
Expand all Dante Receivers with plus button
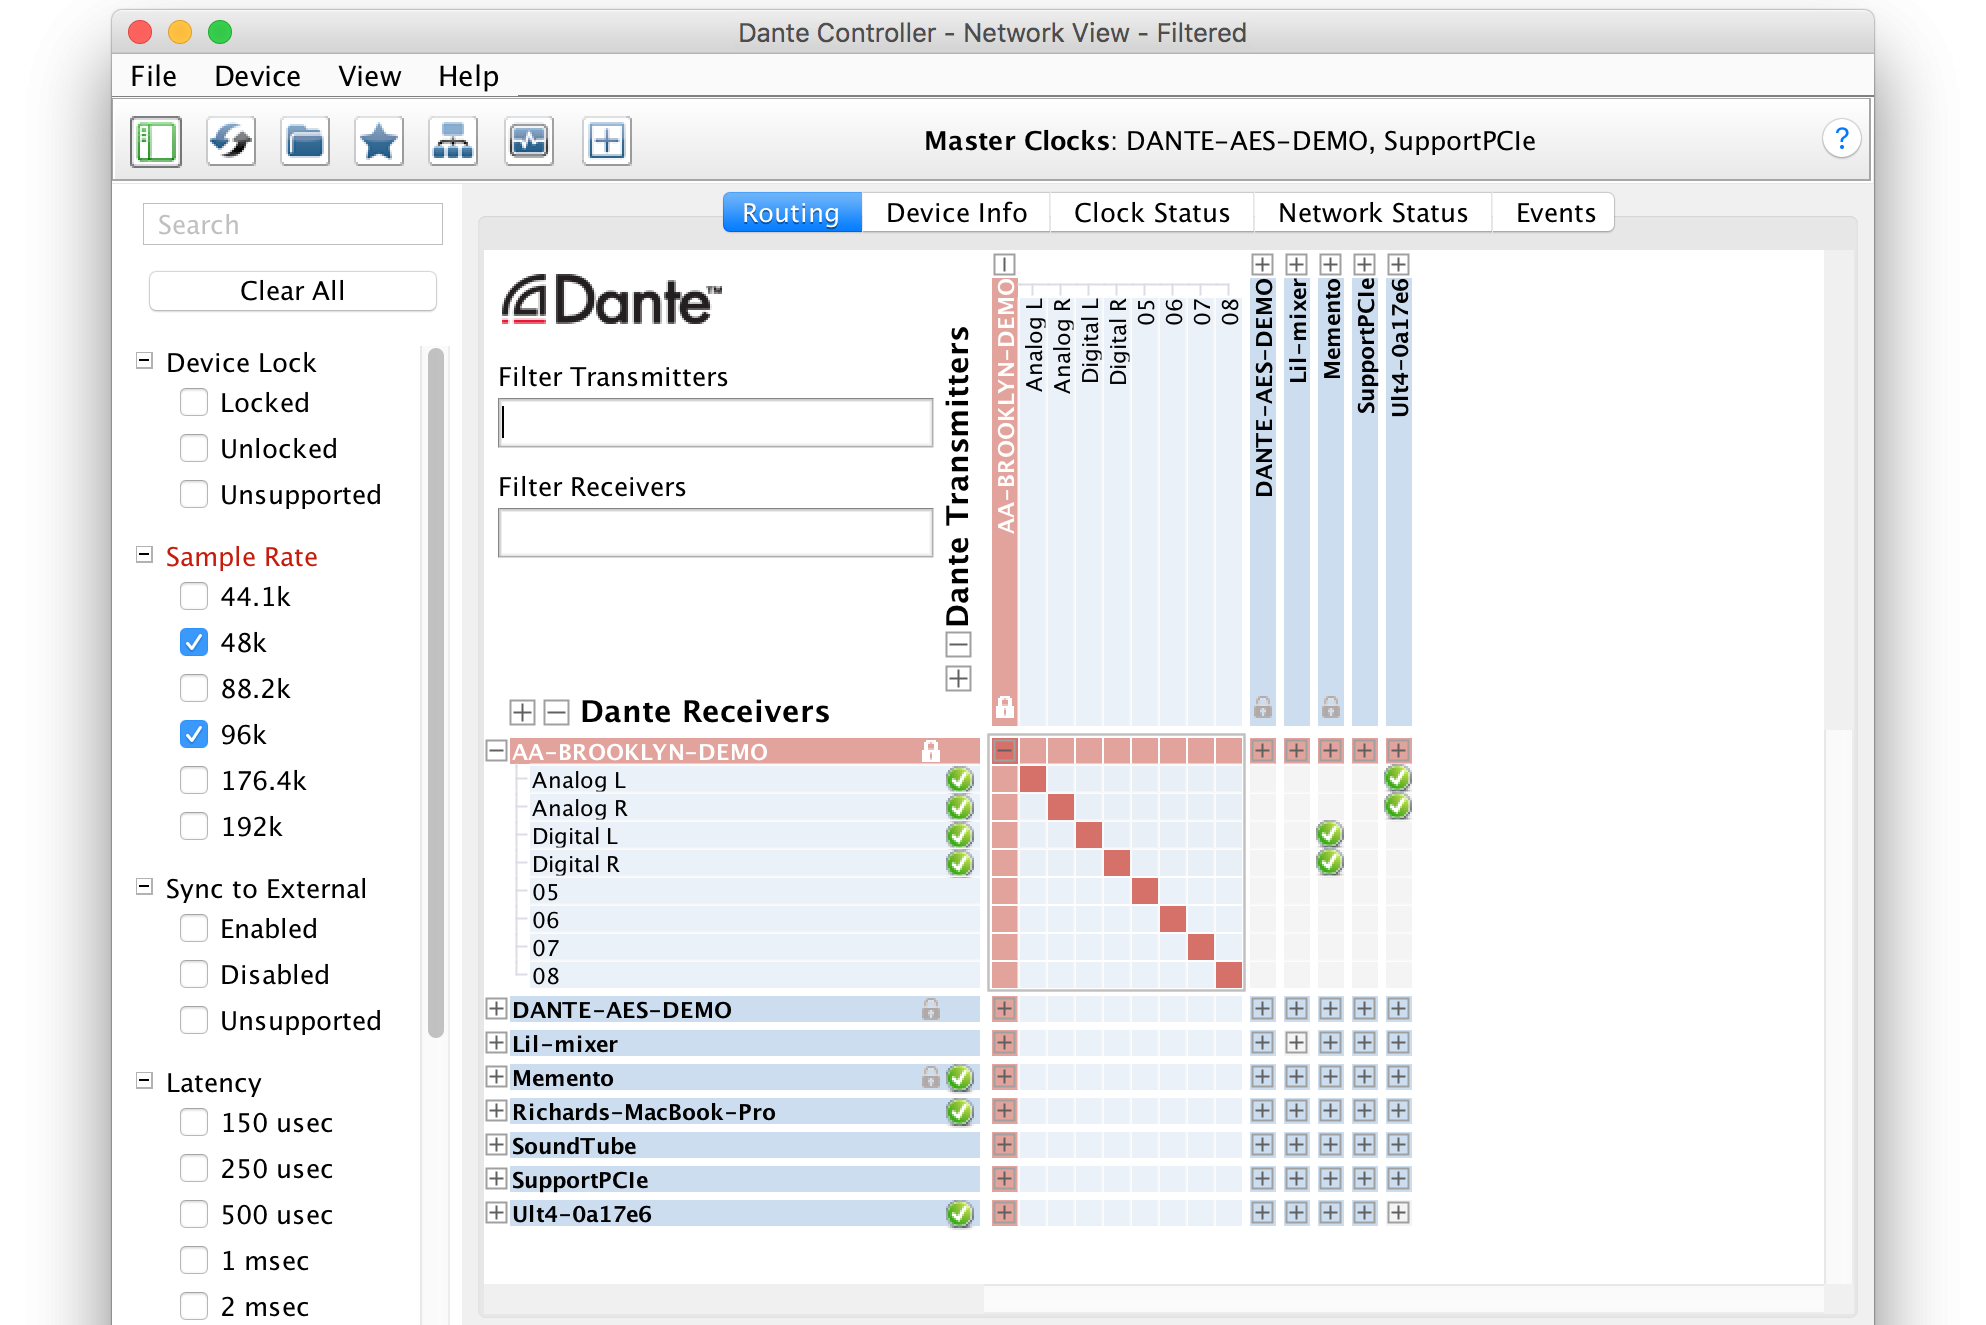coord(522,712)
